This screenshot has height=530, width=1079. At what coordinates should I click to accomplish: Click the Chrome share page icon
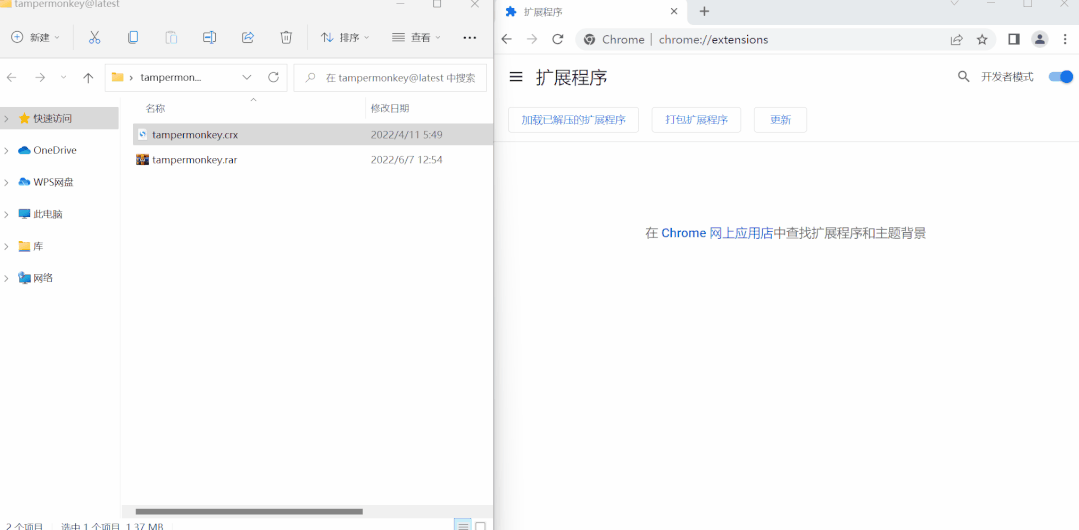957,39
